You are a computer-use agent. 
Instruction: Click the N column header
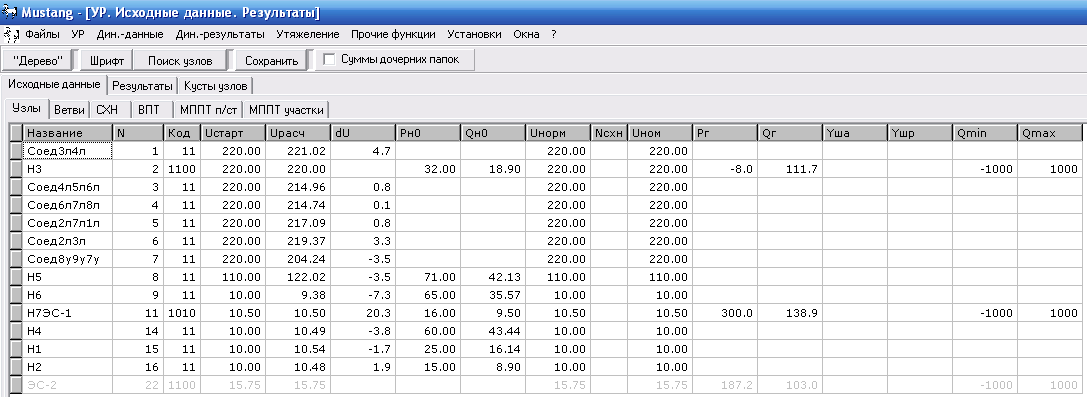[138, 133]
